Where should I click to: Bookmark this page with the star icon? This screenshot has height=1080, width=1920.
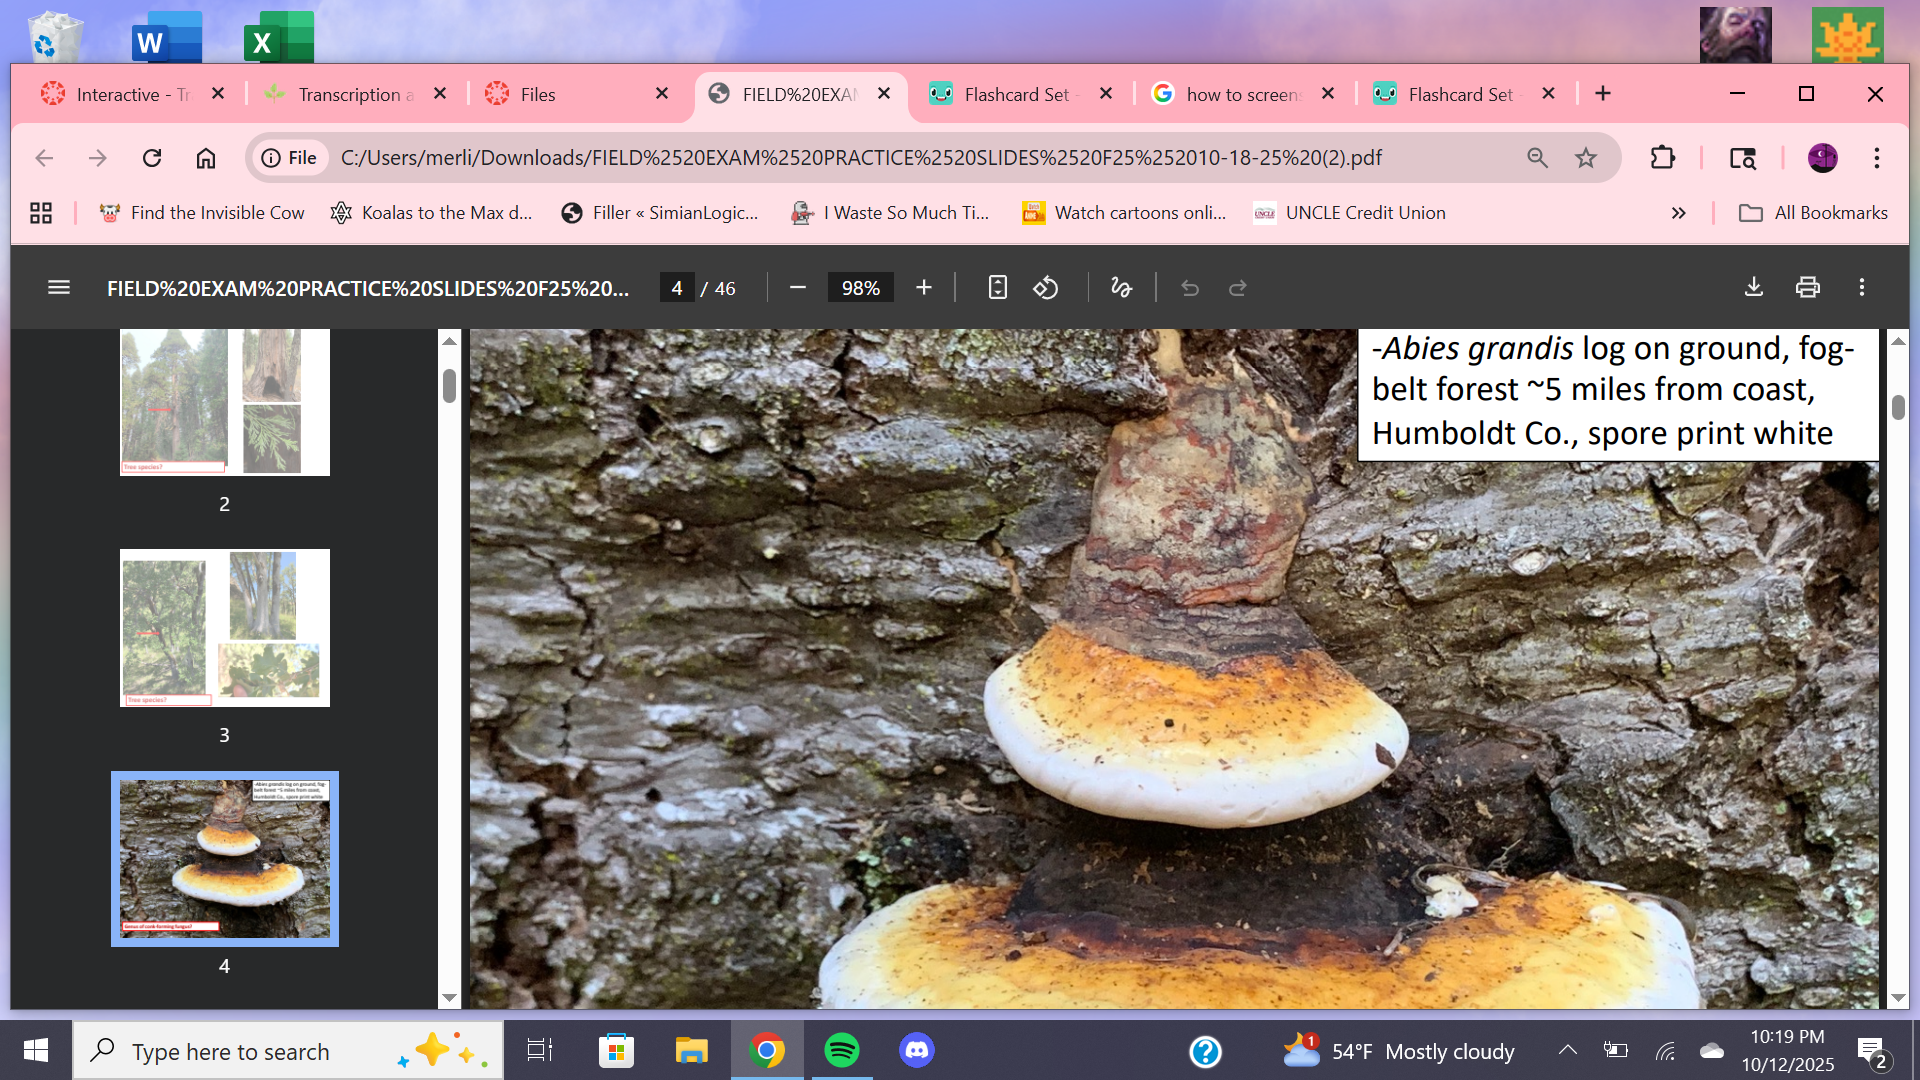point(1586,158)
